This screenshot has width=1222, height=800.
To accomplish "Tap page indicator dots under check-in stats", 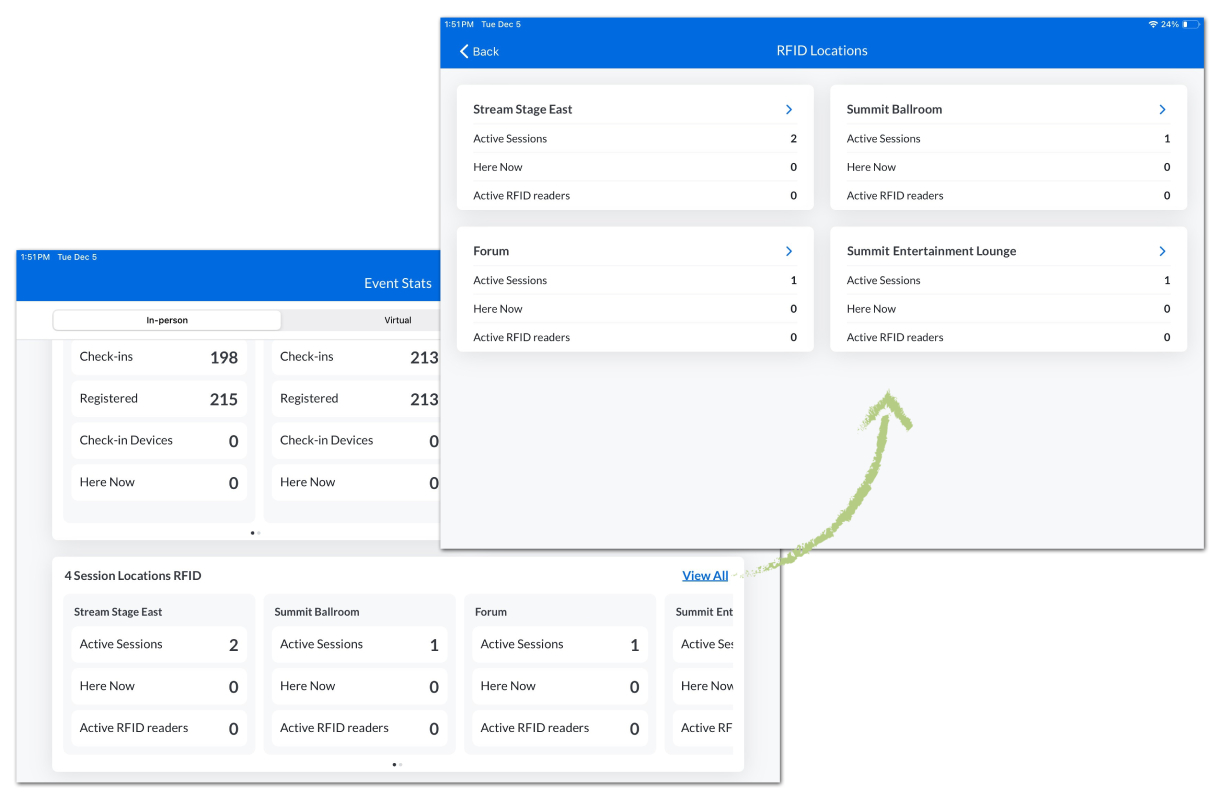I will point(256,533).
